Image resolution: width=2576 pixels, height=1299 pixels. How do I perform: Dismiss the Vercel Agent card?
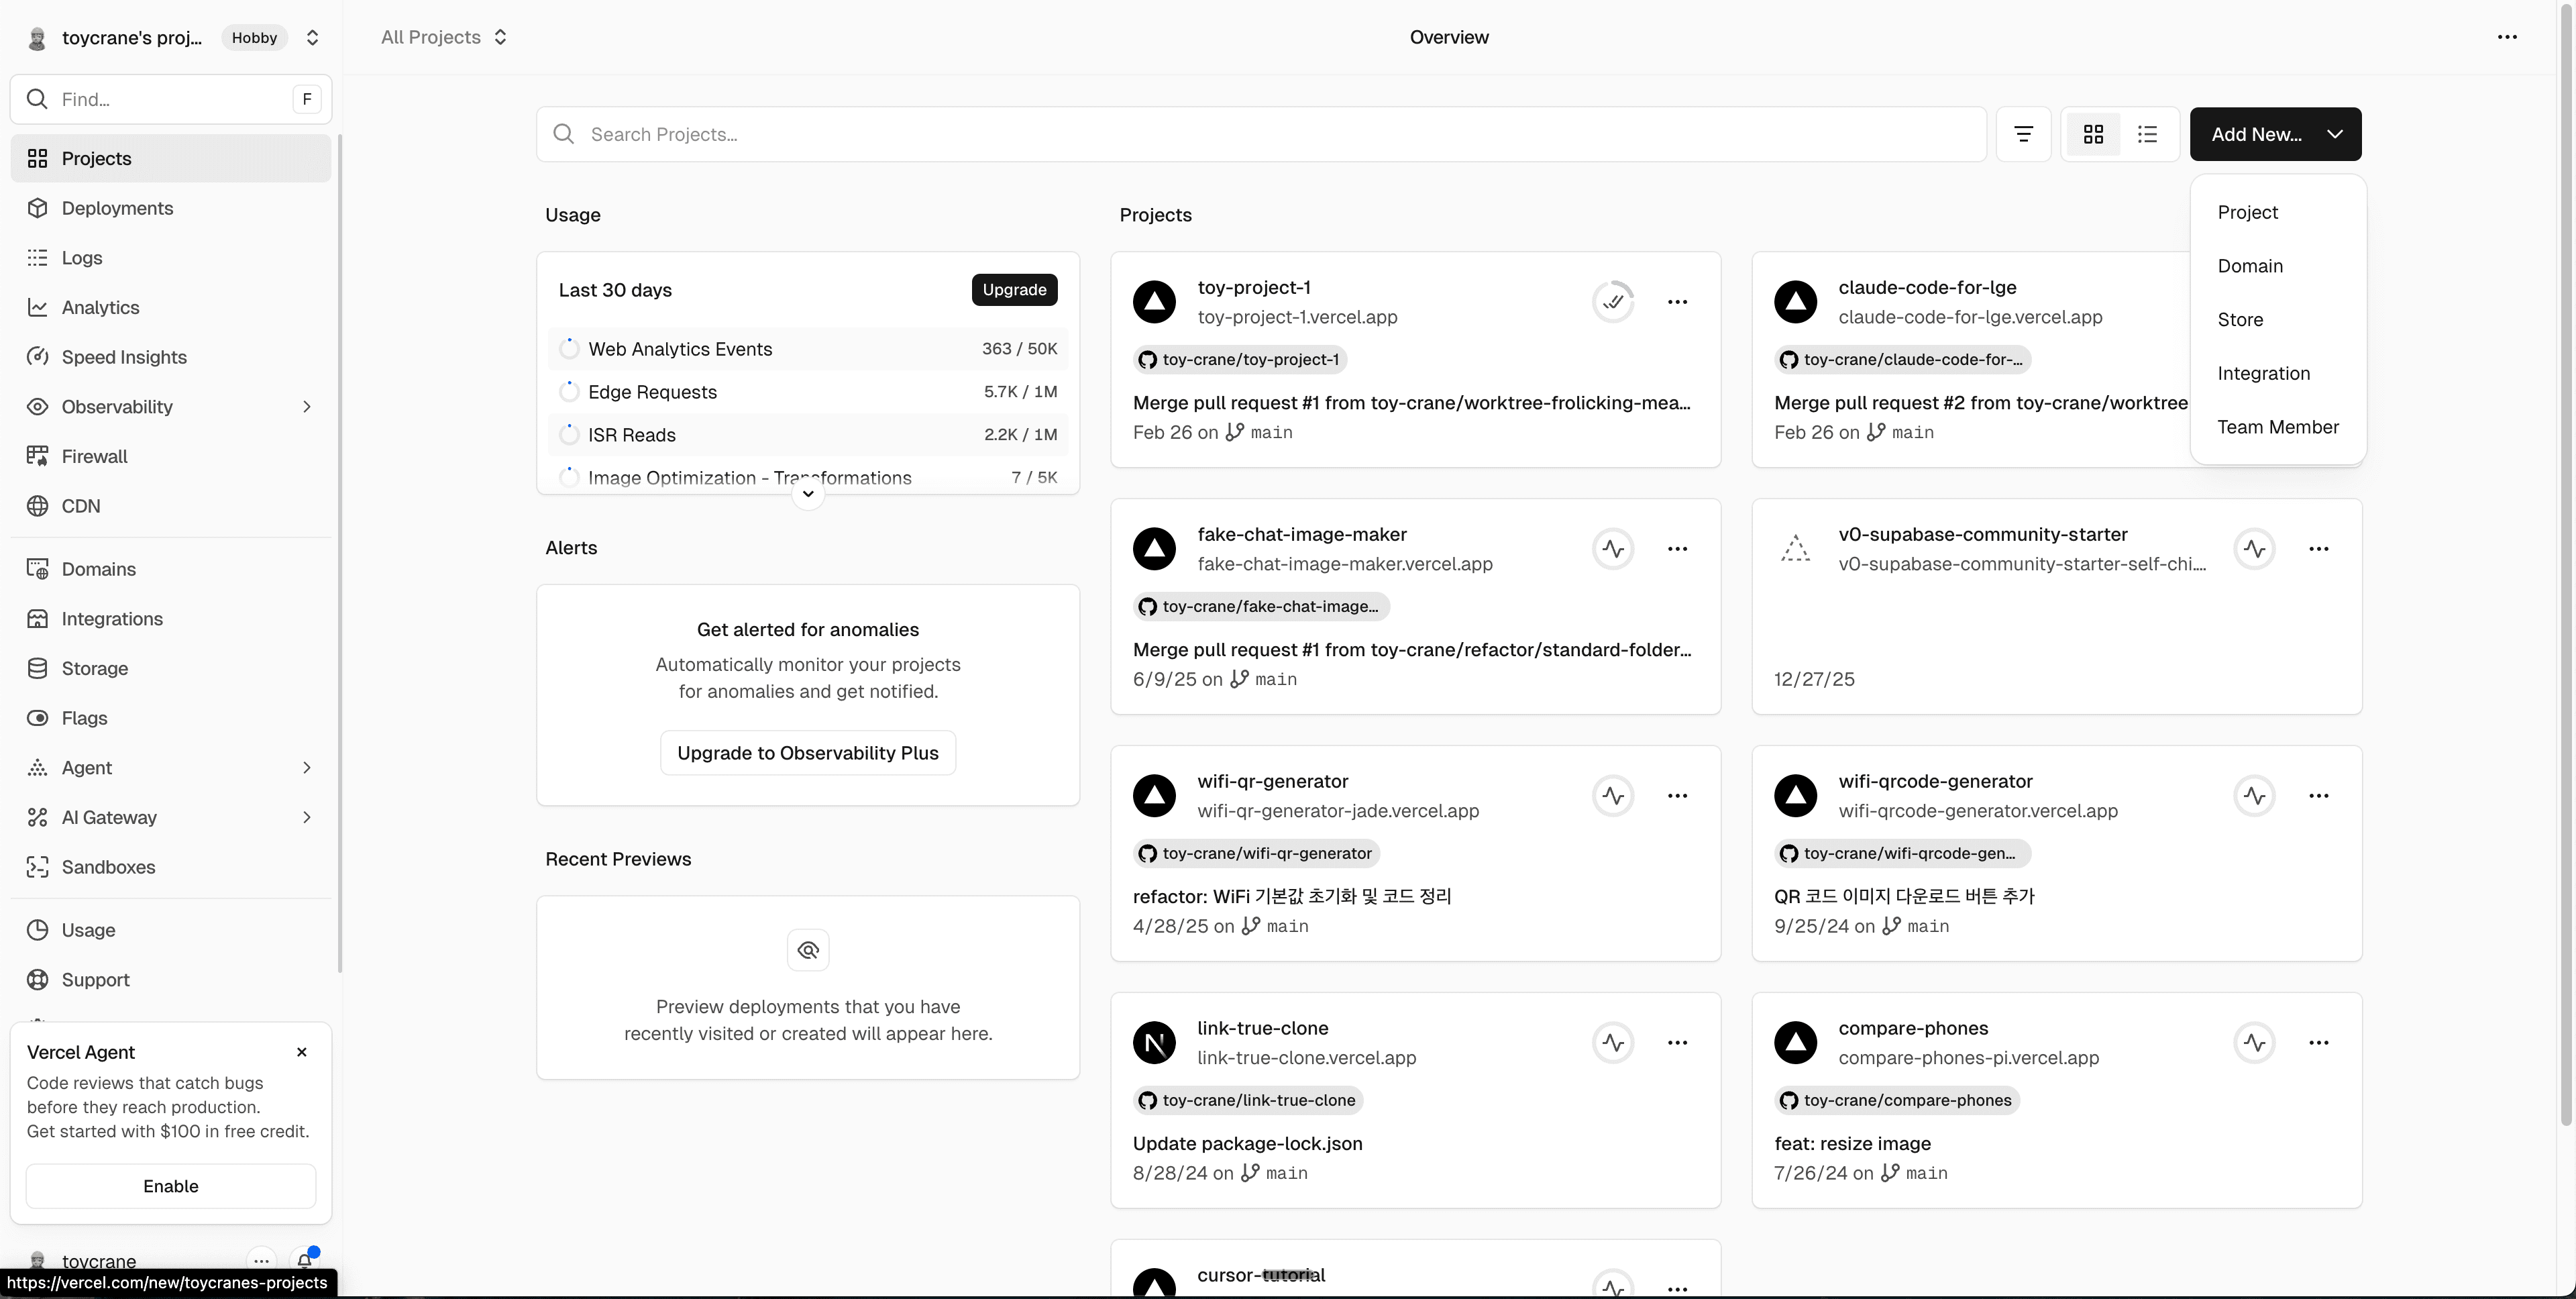coord(302,1052)
